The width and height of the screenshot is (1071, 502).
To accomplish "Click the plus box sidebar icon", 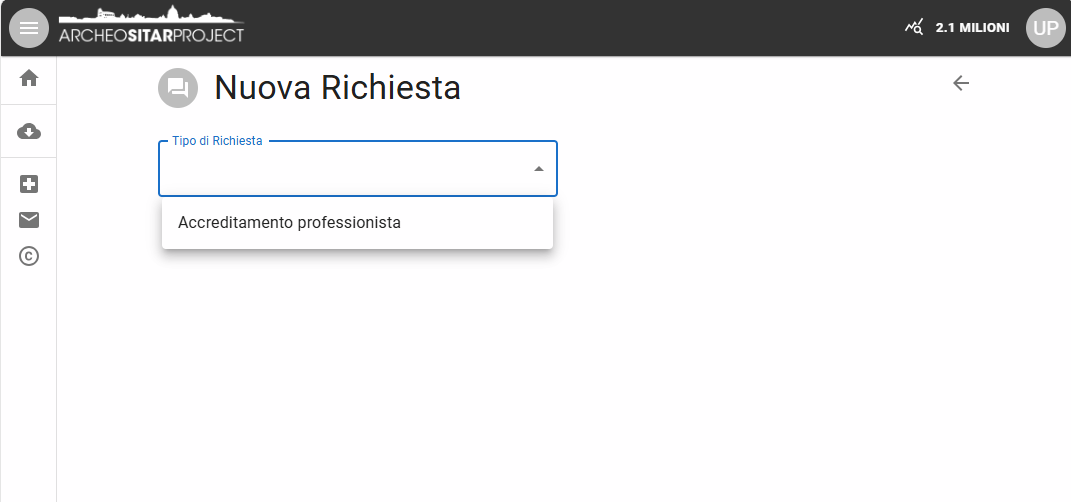I will pos(29,184).
